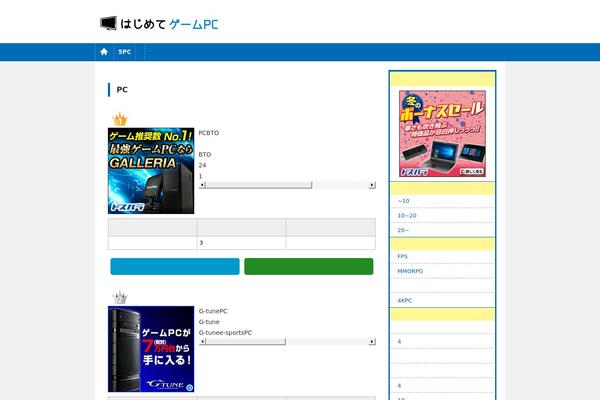Open the GALLERIA game PC banner
The image size is (600, 400).
151,171
